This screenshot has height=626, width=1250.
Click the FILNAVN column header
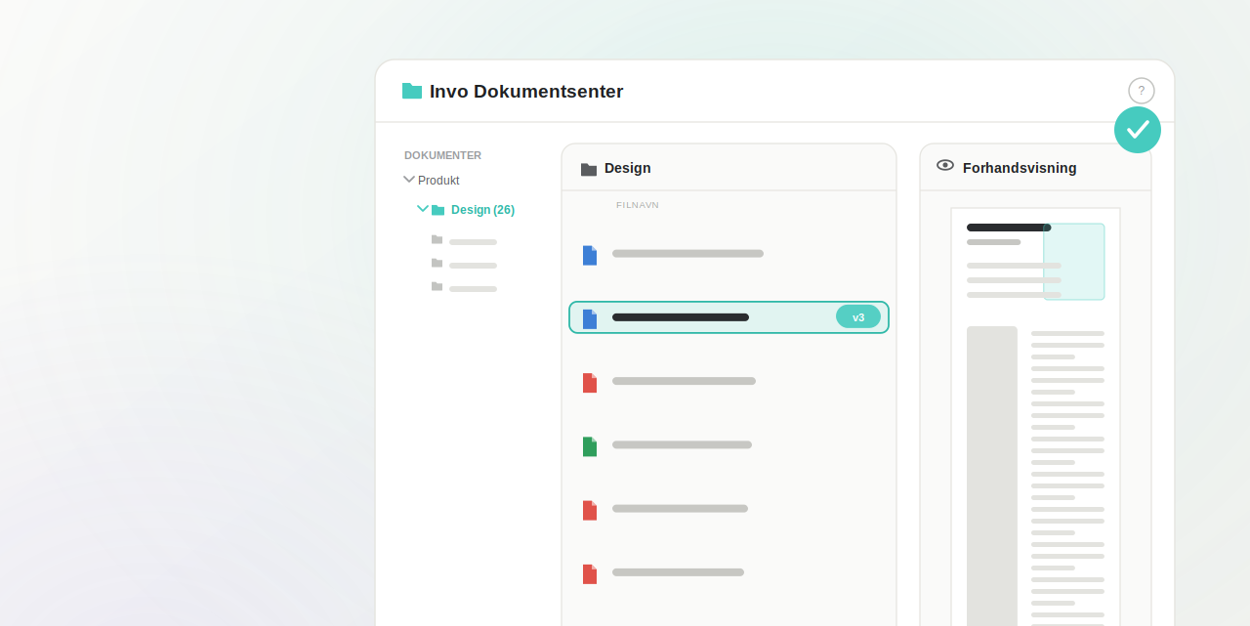pyautogui.click(x=637, y=205)
